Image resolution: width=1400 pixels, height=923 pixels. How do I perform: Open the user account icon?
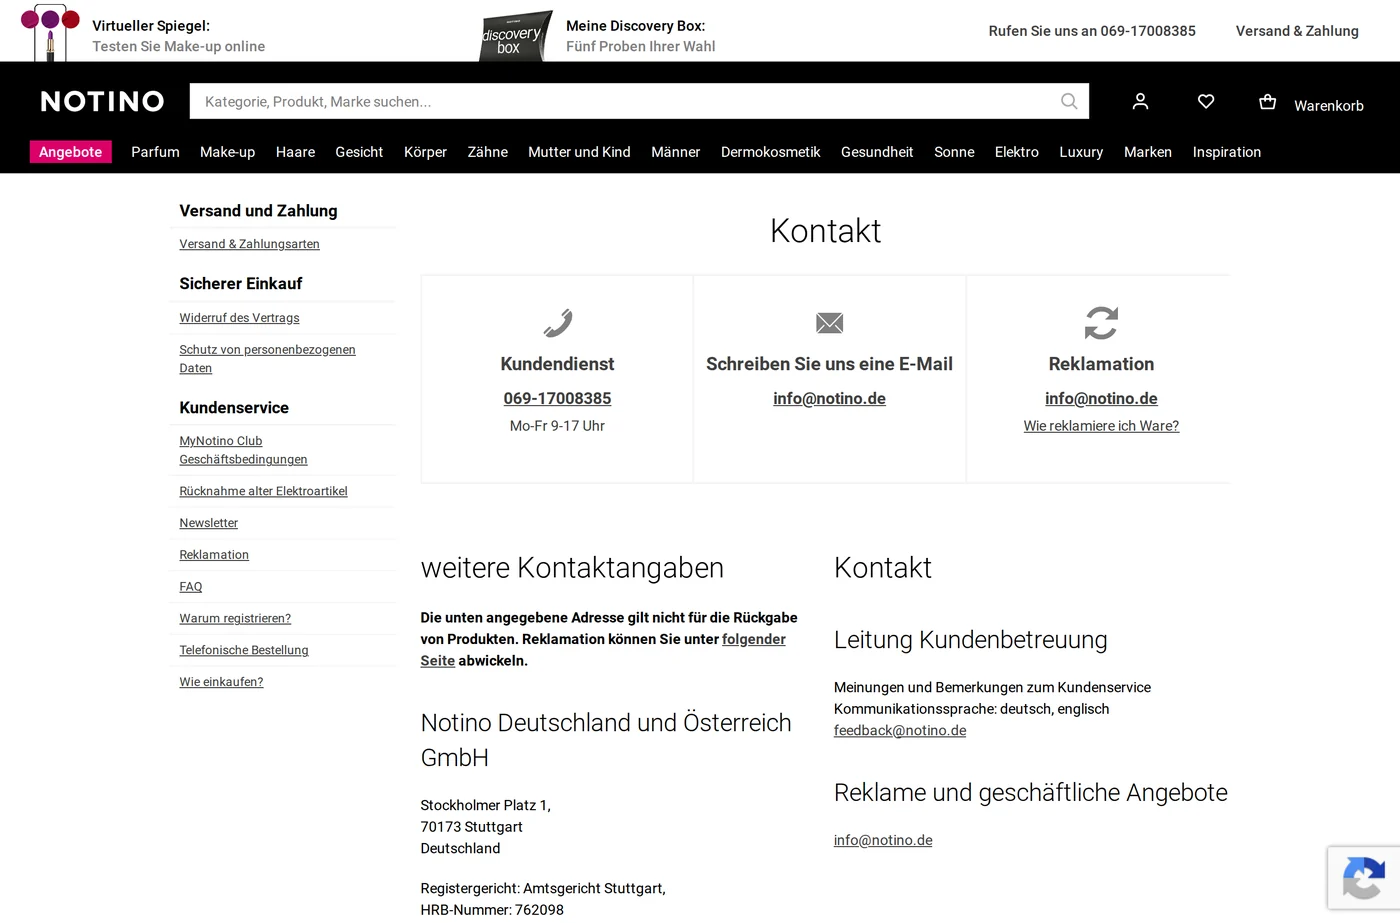[1140, 101]
